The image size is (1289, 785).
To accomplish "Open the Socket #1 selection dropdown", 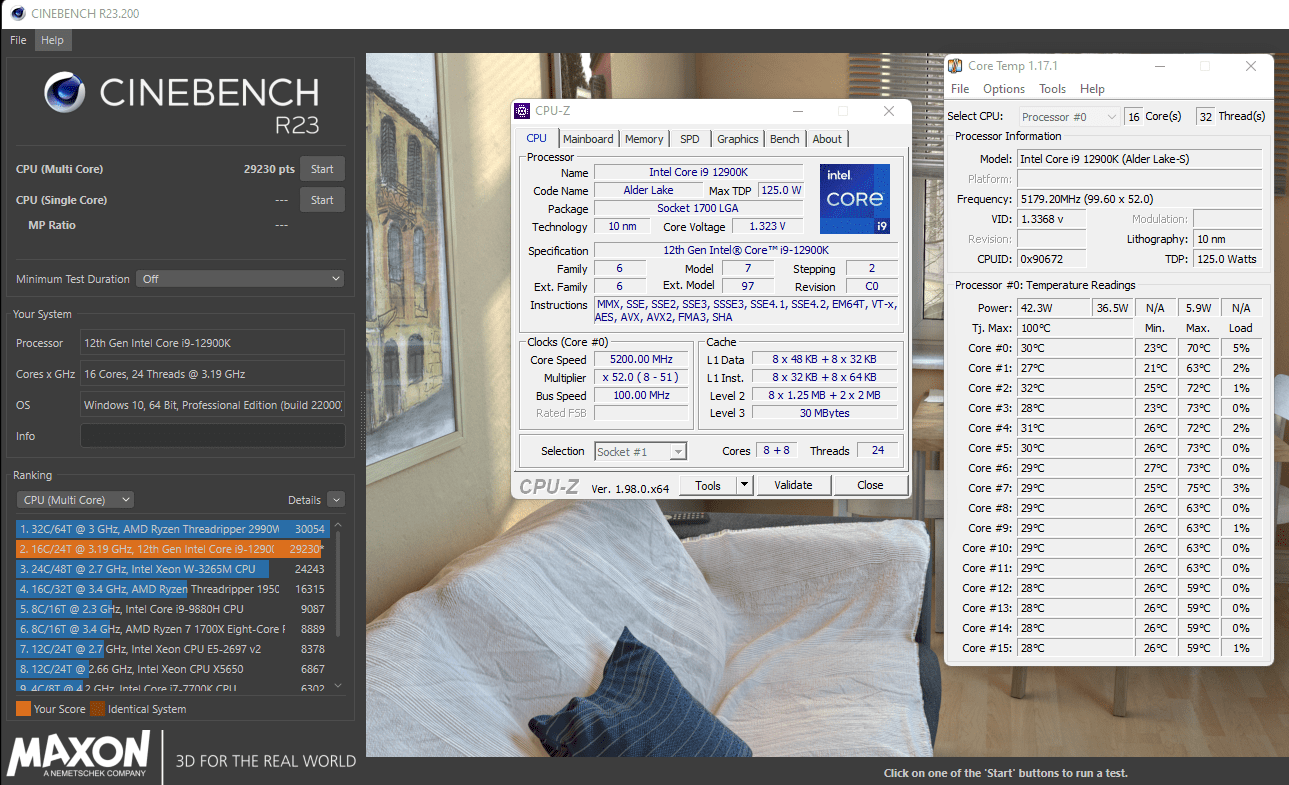I will pos(641,451).
